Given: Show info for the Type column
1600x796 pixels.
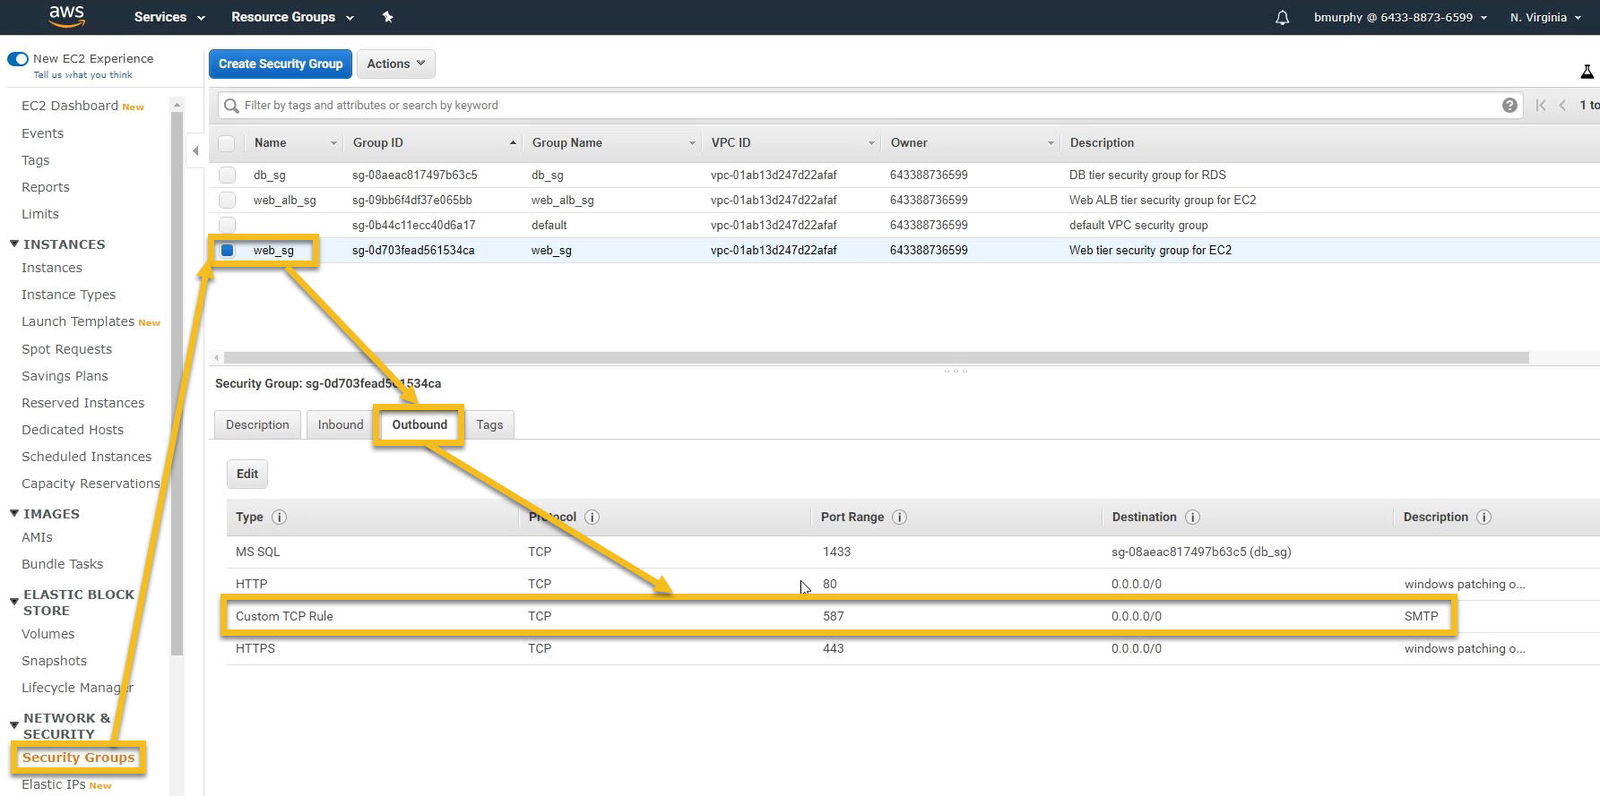Looking at the screenshot, I should point(279,517).
